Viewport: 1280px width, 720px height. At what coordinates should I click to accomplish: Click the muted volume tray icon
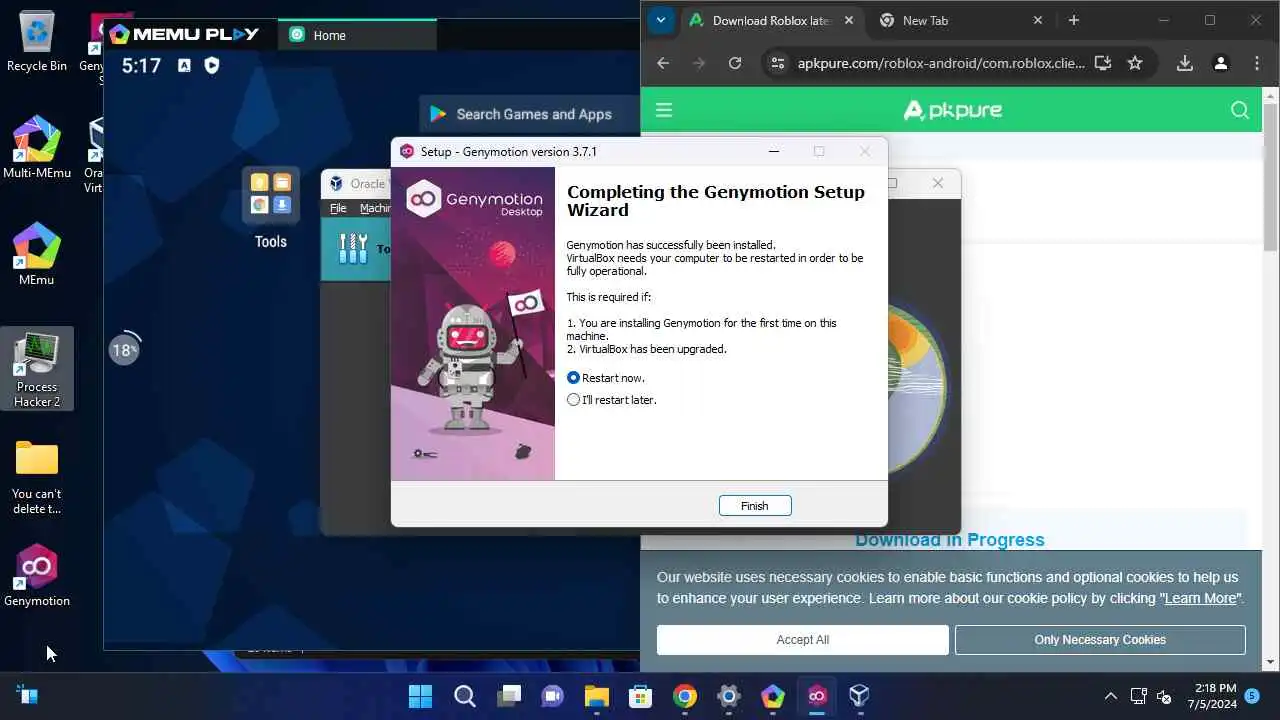point(1164,696)
